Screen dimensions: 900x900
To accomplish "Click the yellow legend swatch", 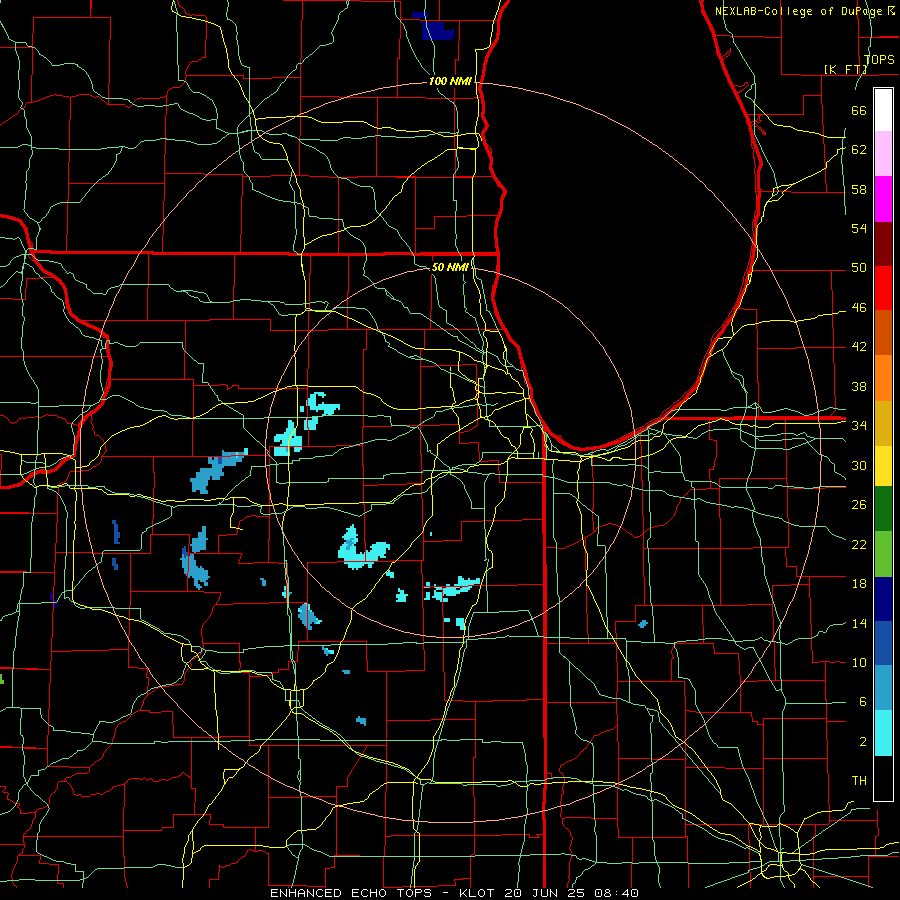I will (x=883, y=466).
